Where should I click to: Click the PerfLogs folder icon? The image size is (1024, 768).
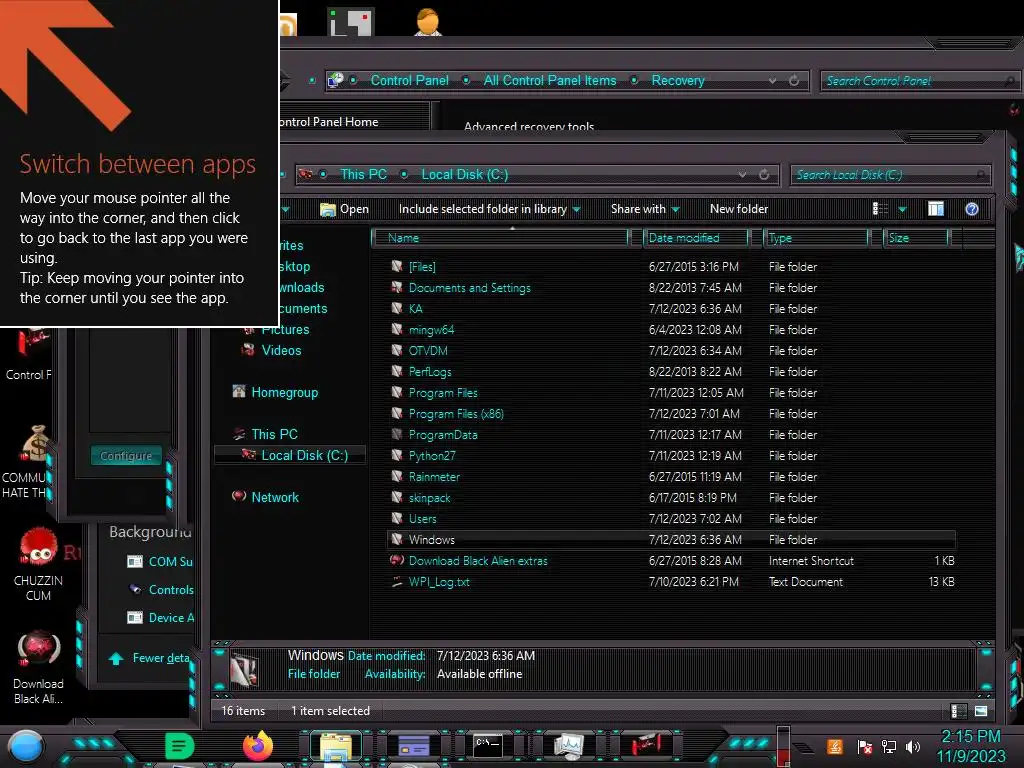tap(396, 371)
